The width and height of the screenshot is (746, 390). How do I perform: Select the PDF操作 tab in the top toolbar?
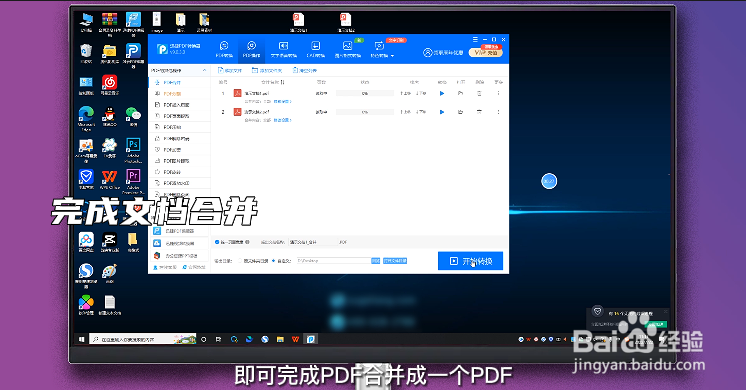point(251,49)
